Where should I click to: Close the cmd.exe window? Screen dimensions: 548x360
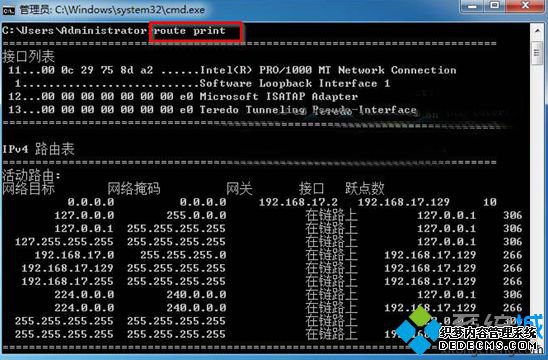(x=525, y=6)
